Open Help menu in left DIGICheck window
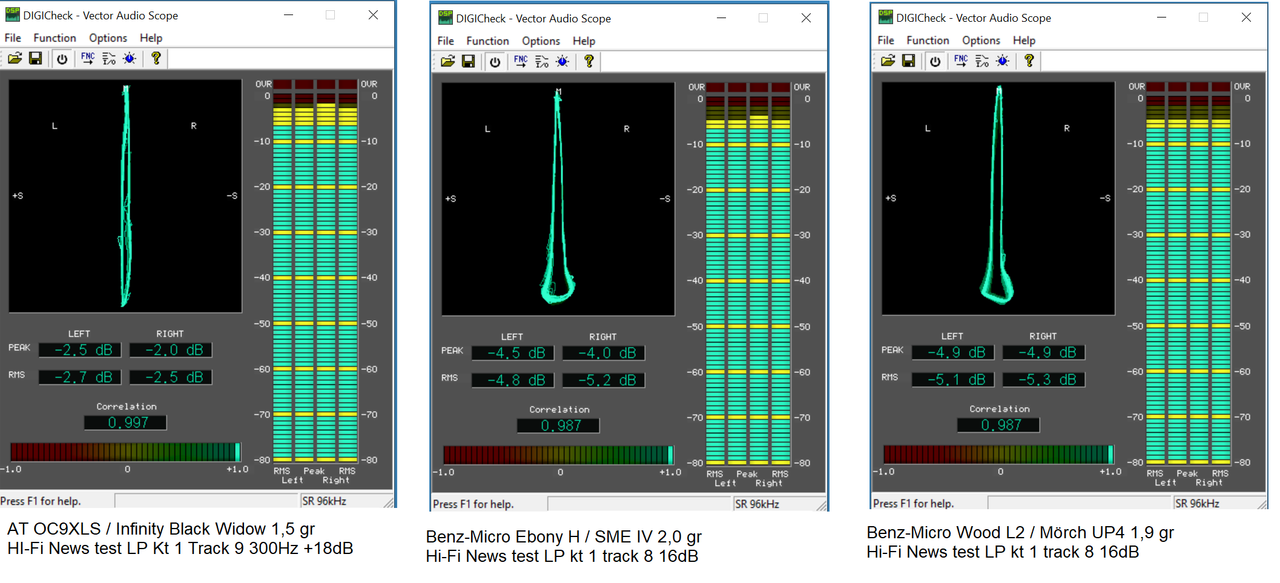The width and height of the screenshot is (1280, 583). pyautogui.click(x=151, y=38)
